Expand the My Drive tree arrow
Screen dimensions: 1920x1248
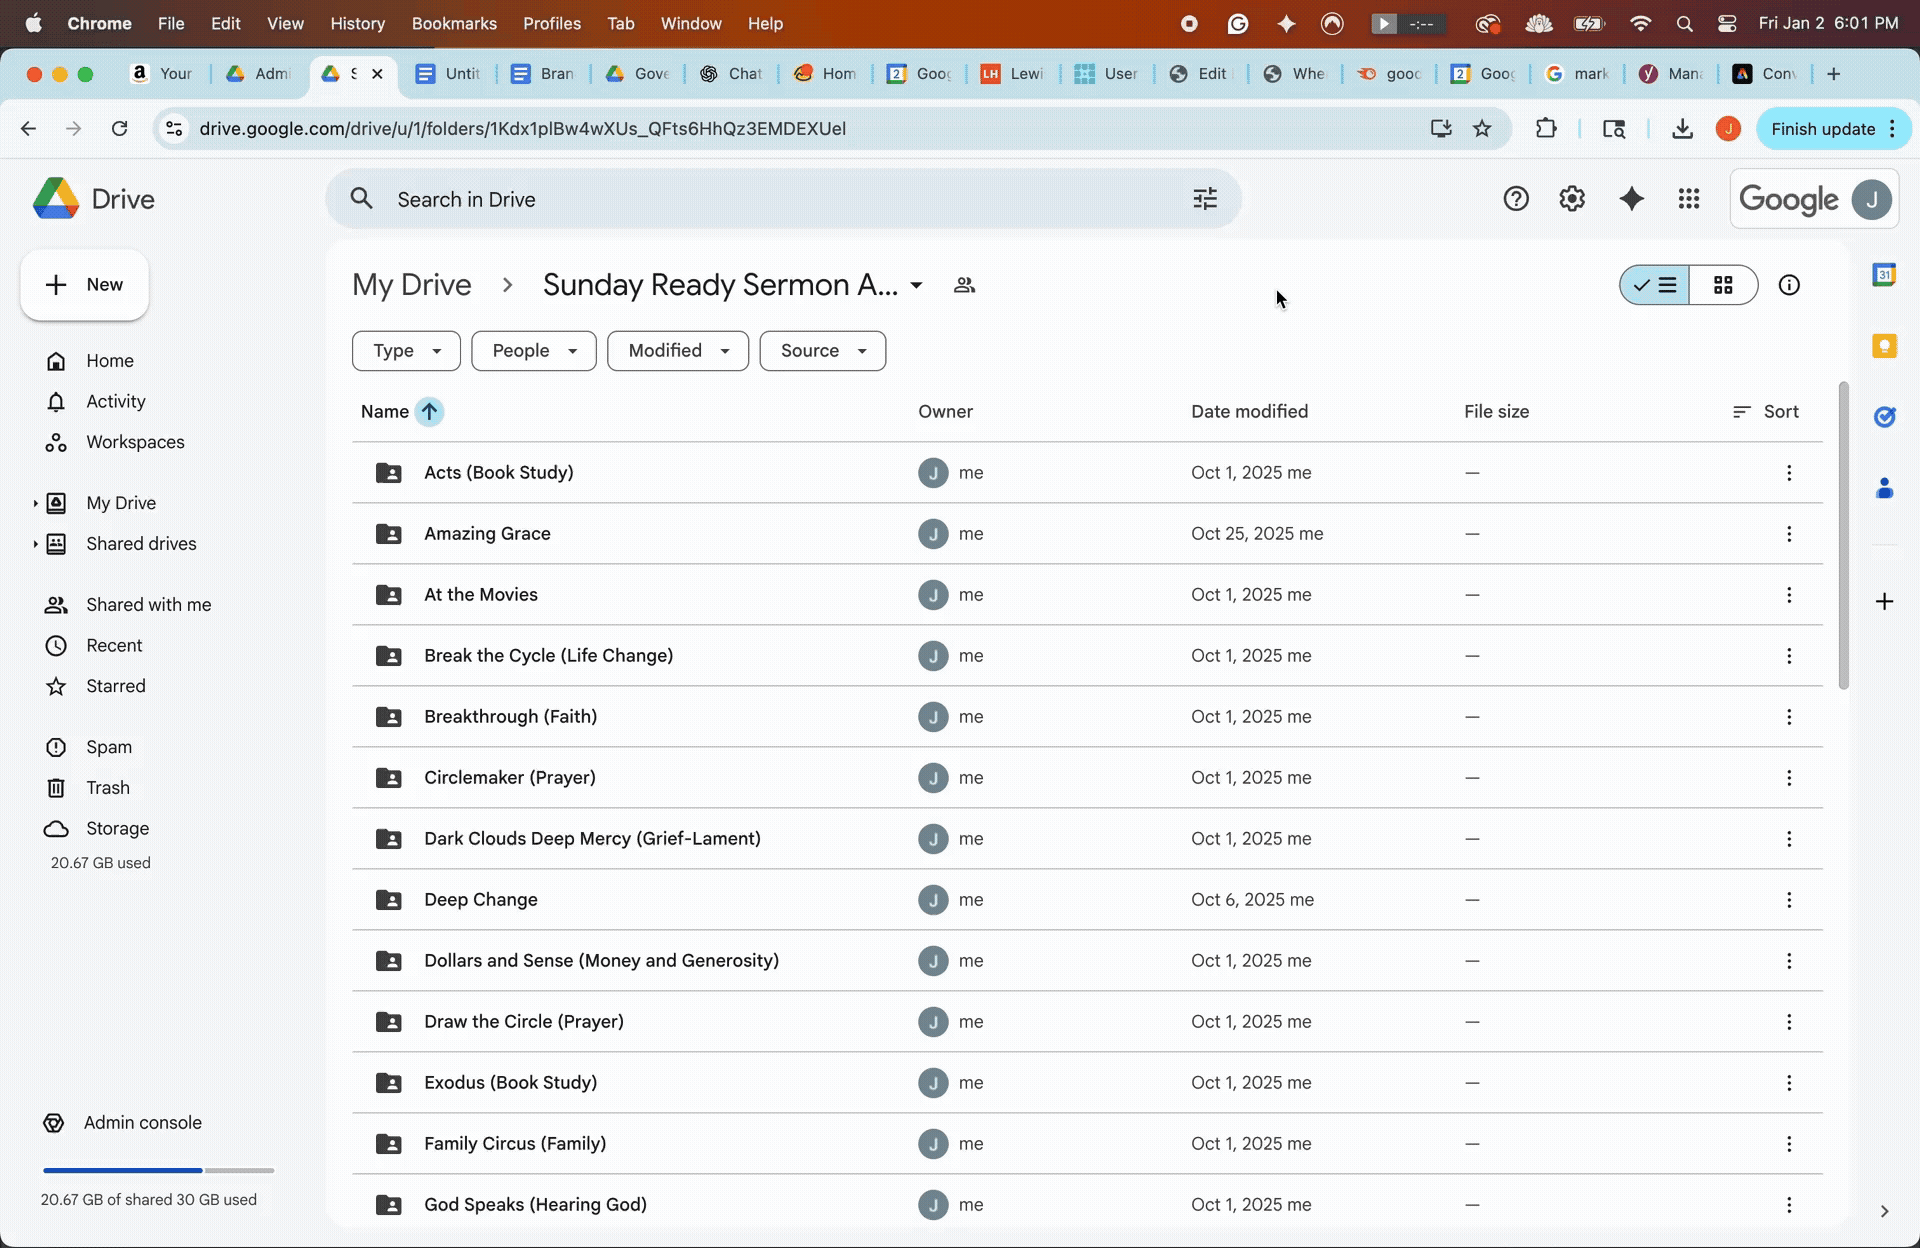[x=35, y=503]
